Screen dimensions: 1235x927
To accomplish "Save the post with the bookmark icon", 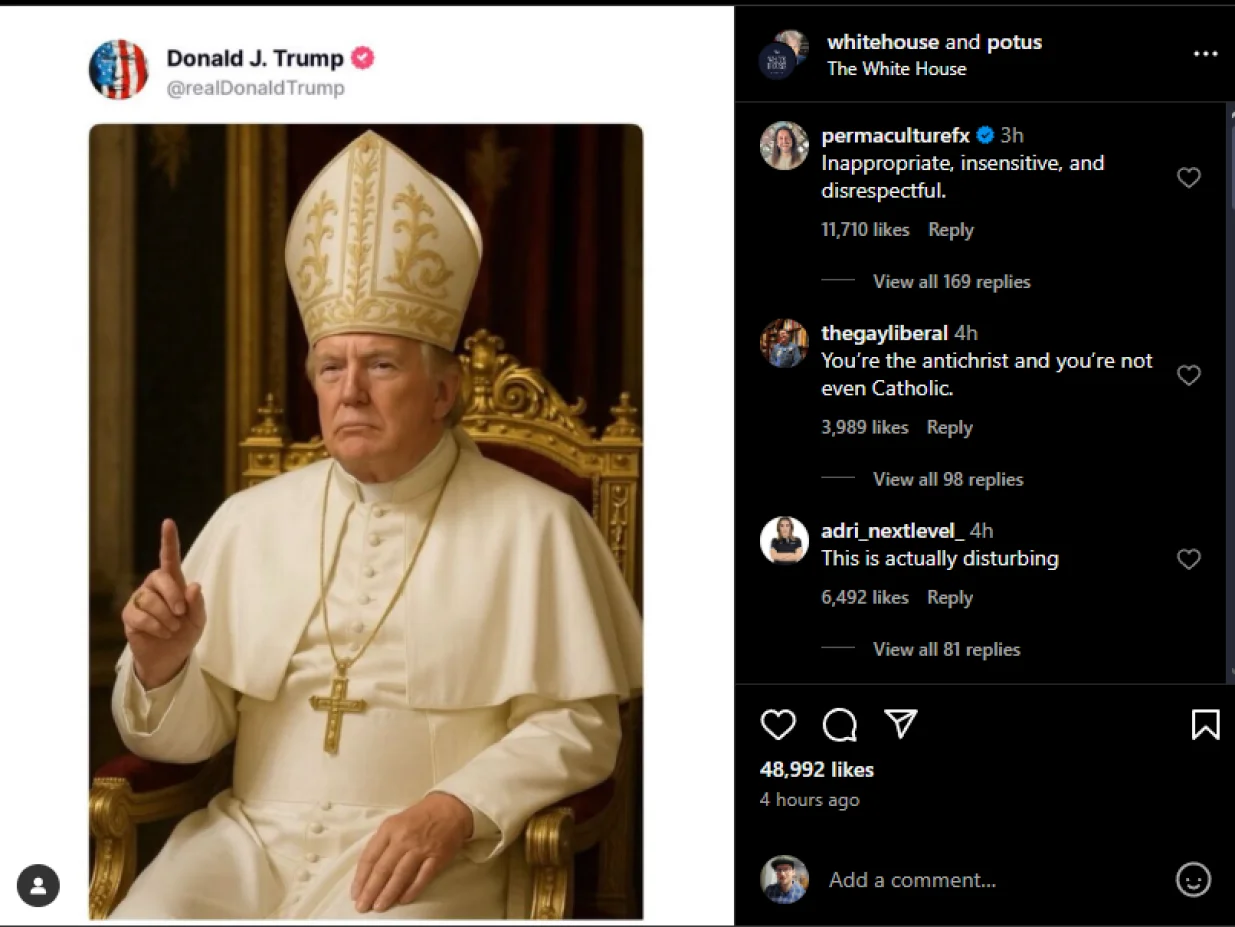I will click(x=1204, y=725).
